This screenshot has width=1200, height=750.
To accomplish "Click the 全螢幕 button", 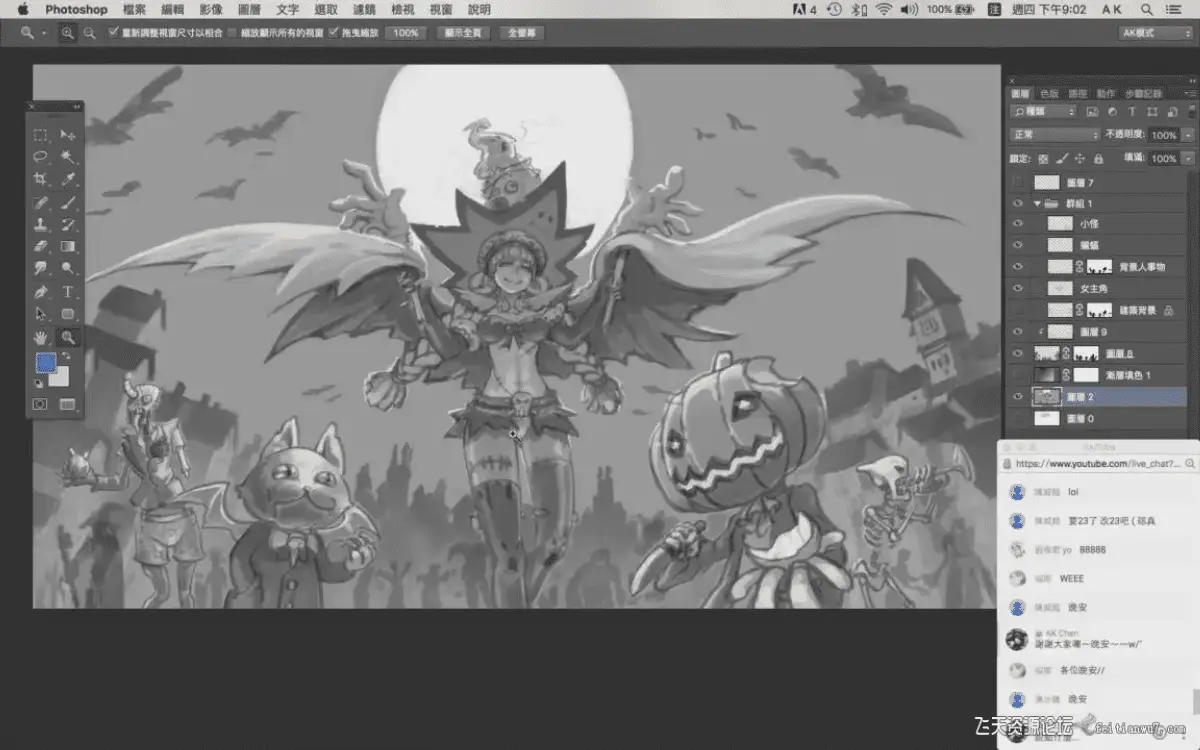I will pos(522,33).
